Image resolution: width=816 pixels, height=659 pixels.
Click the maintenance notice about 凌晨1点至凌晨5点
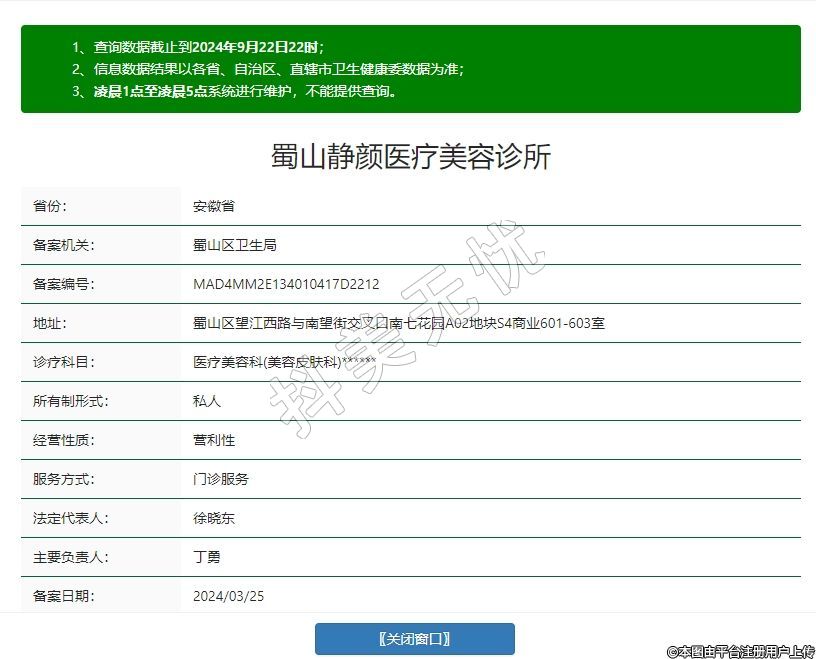(235, 92)
